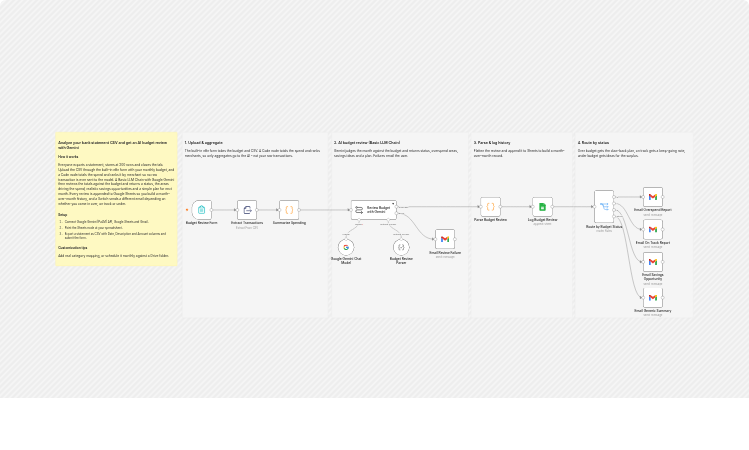Click the 'Email Overspend Report' label
The width and height of the screenshot is (749, 450).
(653, 210)
